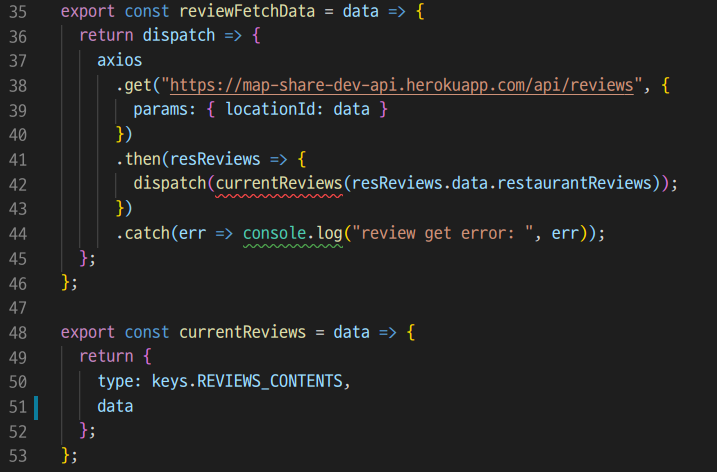
Task: Click the blue modified-line marker at line 51
Action: (x=36, y=408)
